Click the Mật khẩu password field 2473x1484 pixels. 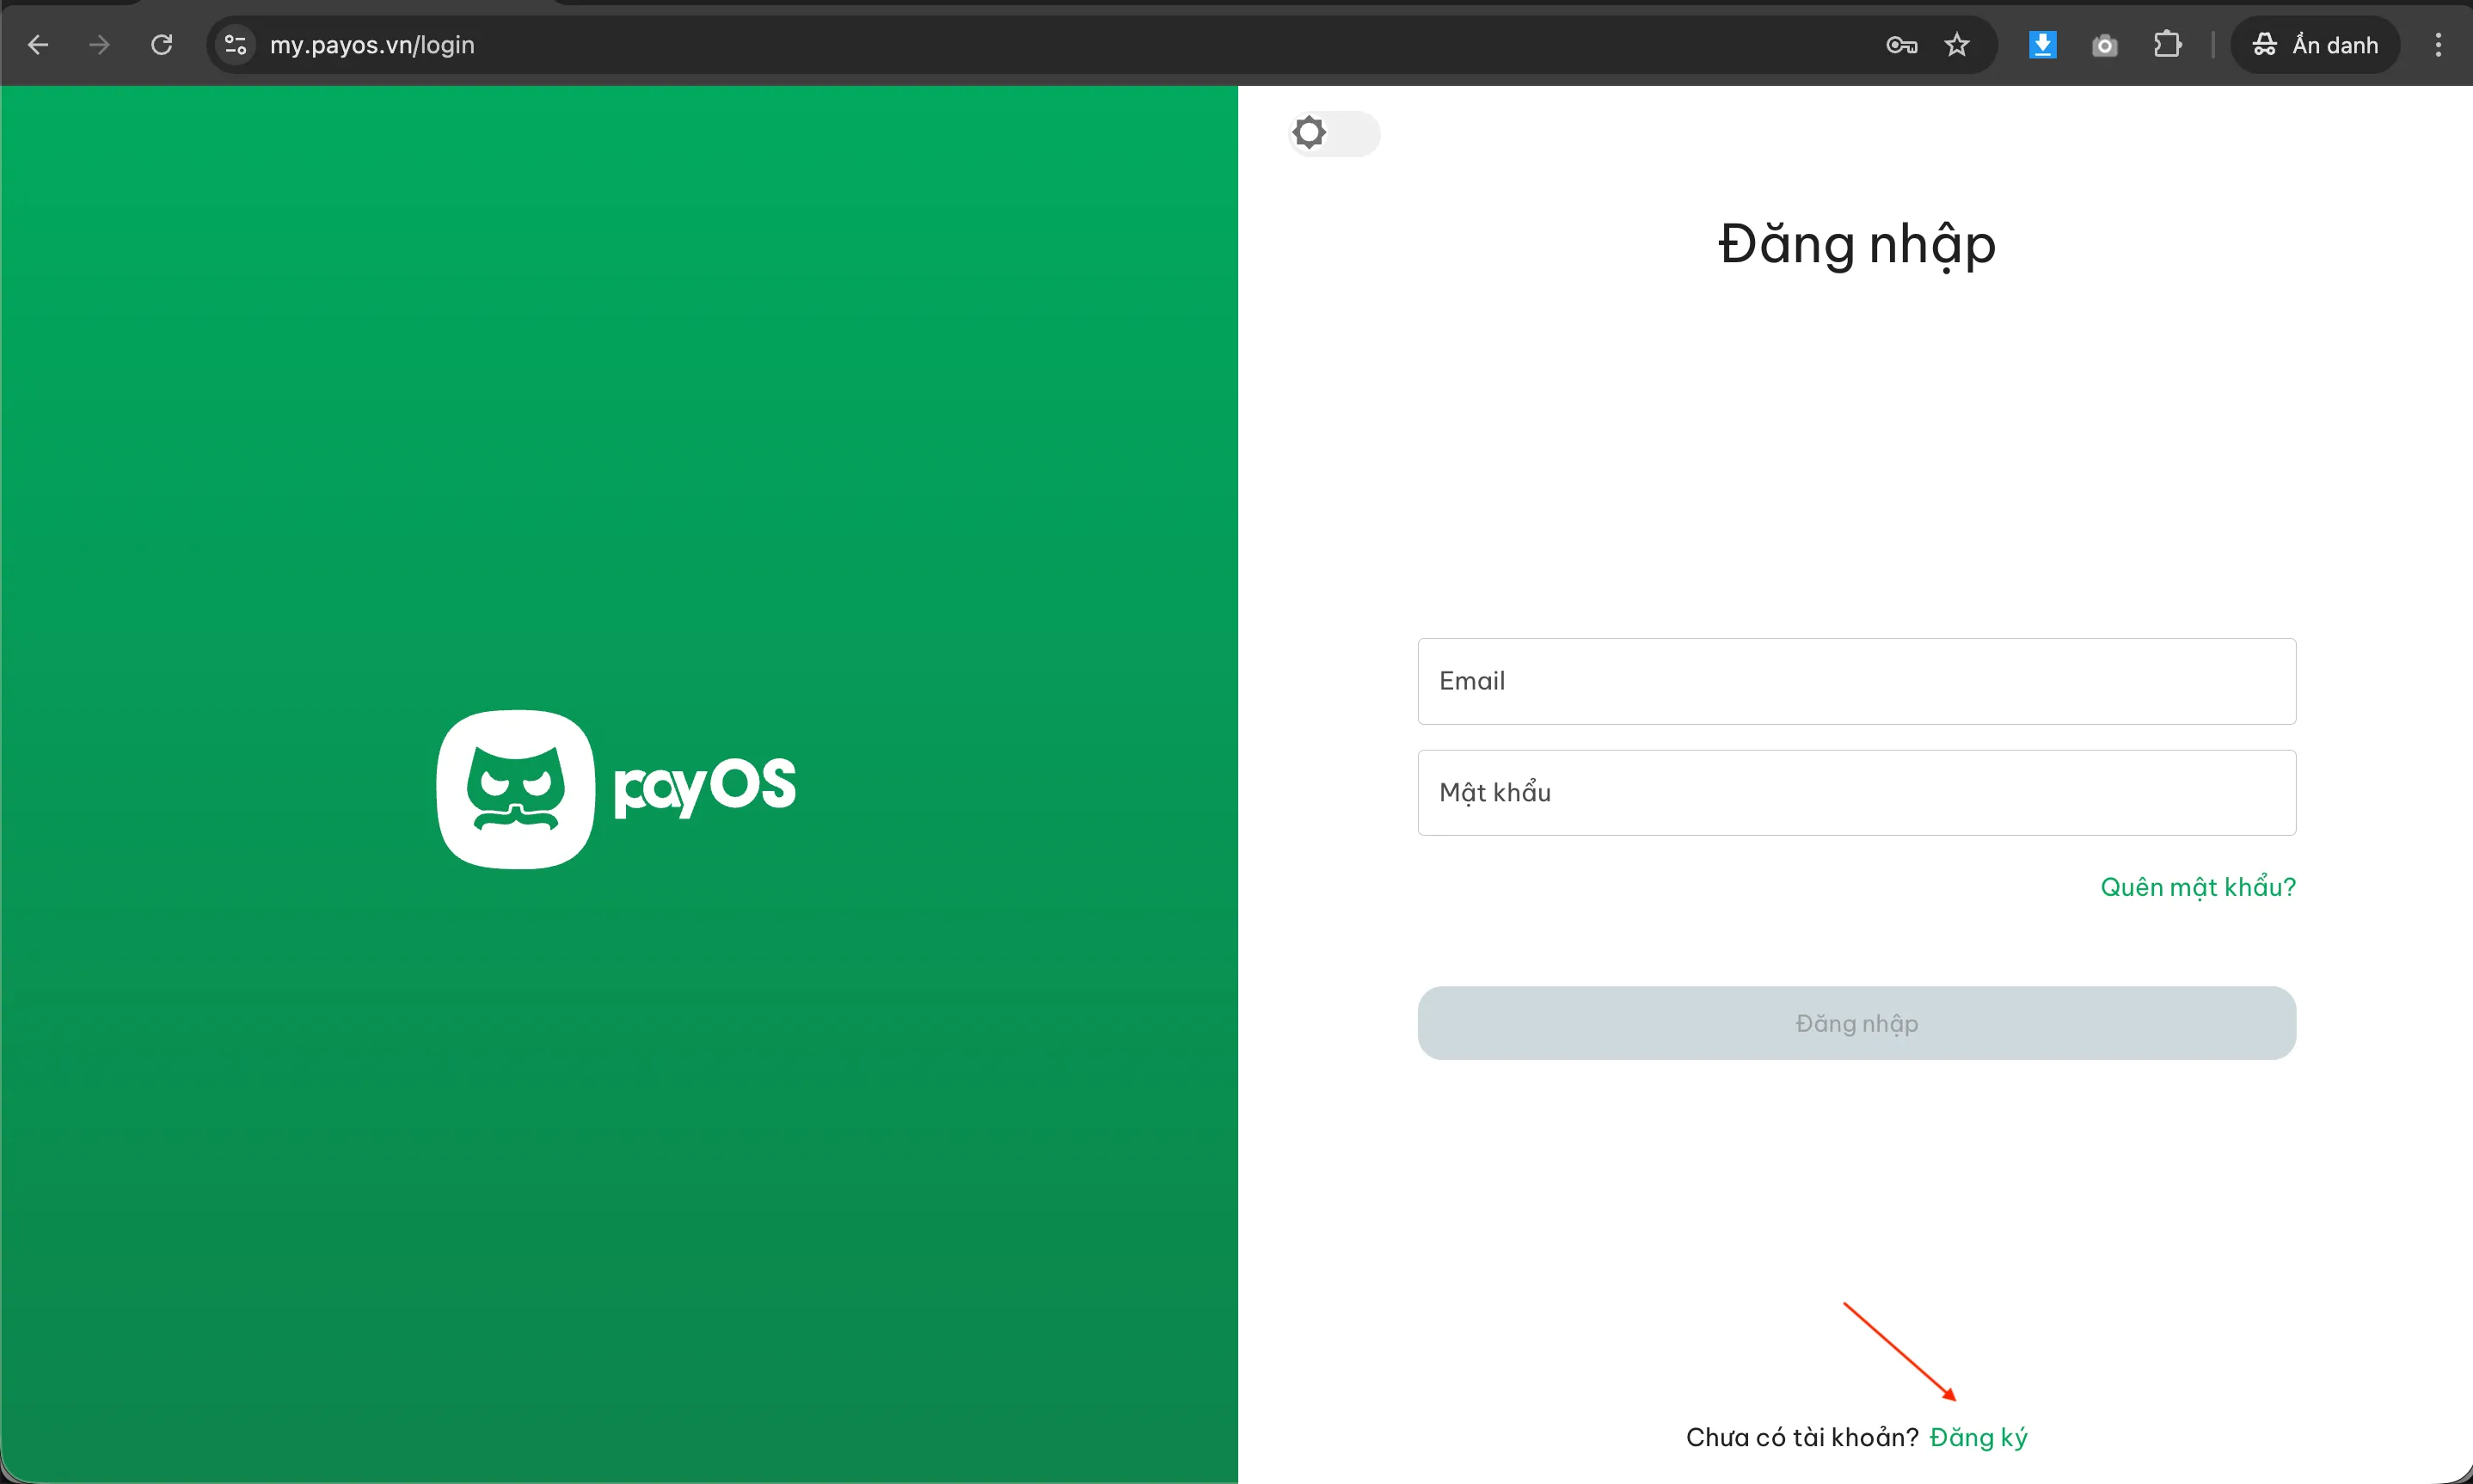tap(1855, 792)
